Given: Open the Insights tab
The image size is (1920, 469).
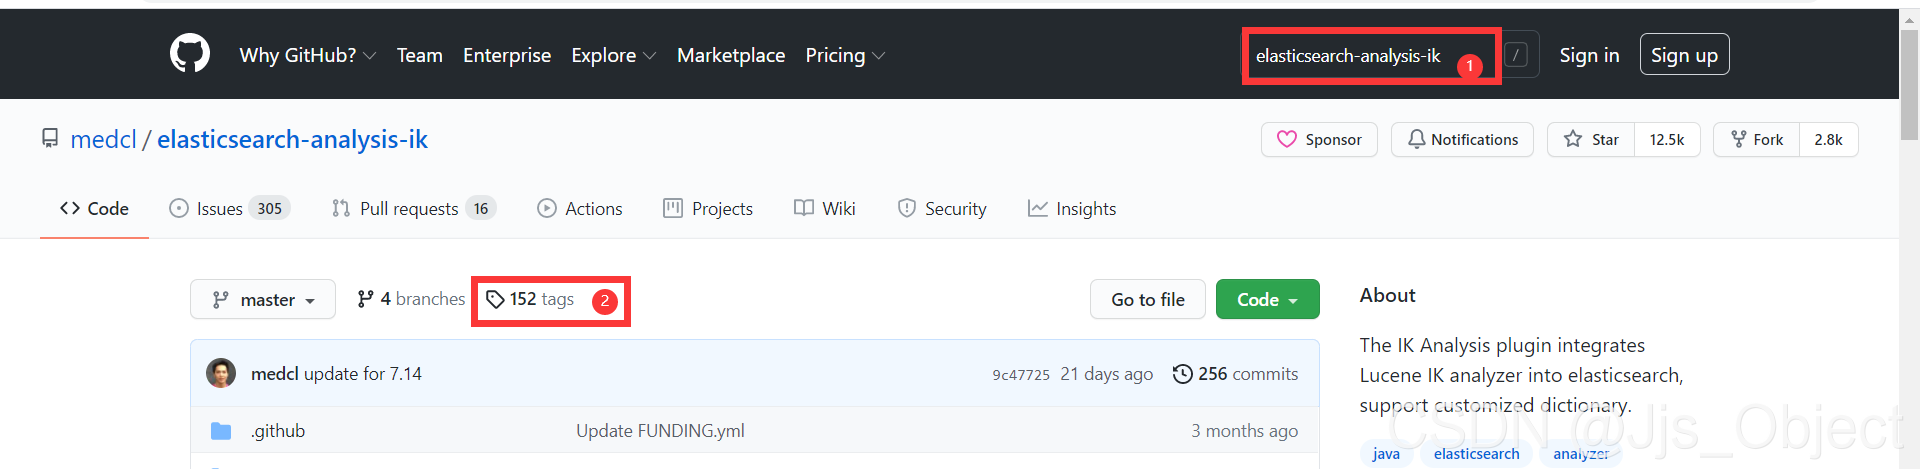Looking at the screenshot, I should (1072, 209).
